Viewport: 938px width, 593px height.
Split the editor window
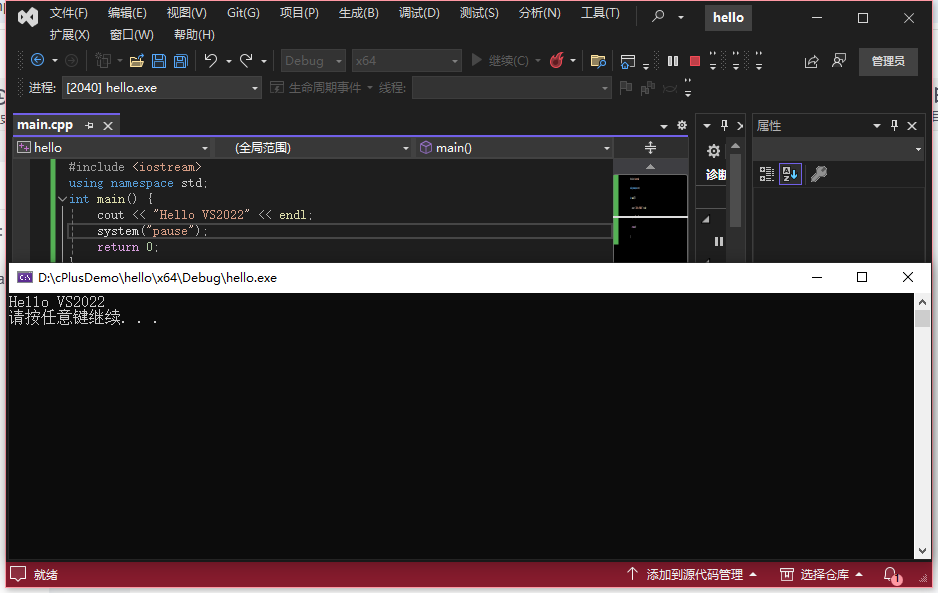[650, 147]
